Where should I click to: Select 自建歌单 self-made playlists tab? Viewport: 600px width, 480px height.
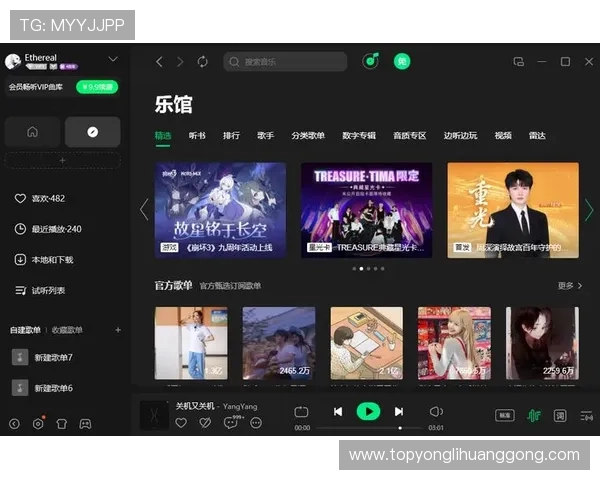[x=25, y=330]
